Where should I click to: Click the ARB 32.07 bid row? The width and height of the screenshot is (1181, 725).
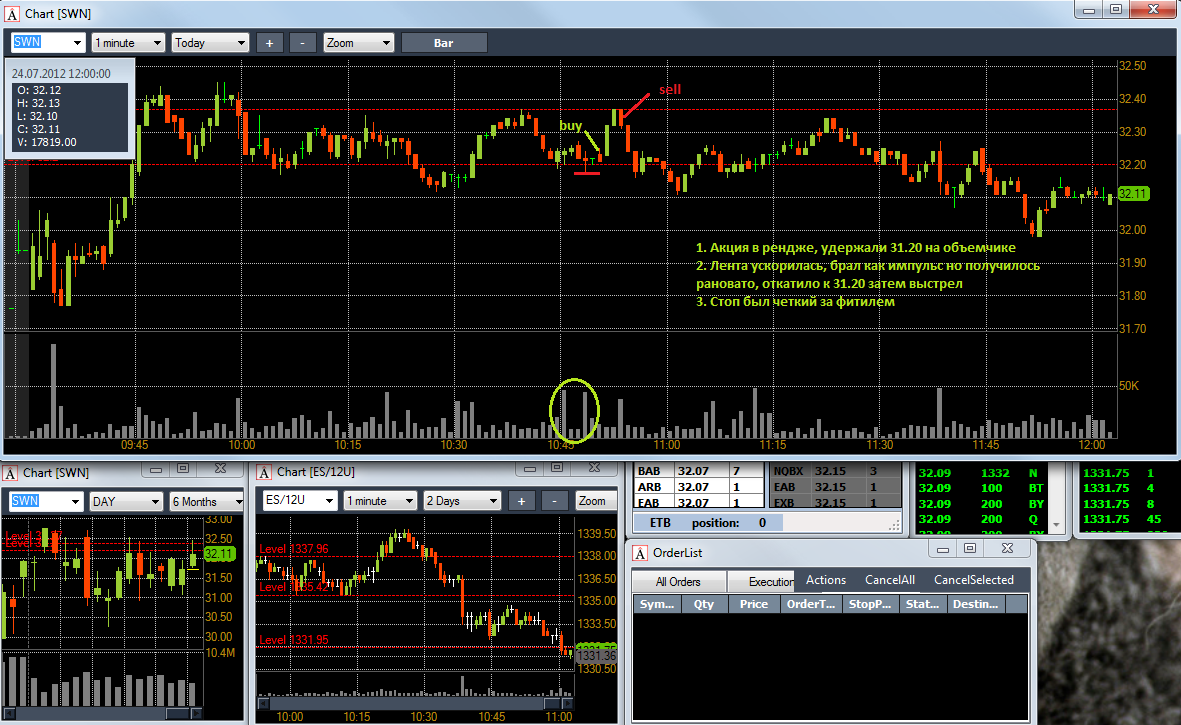[x=698, y=487]
